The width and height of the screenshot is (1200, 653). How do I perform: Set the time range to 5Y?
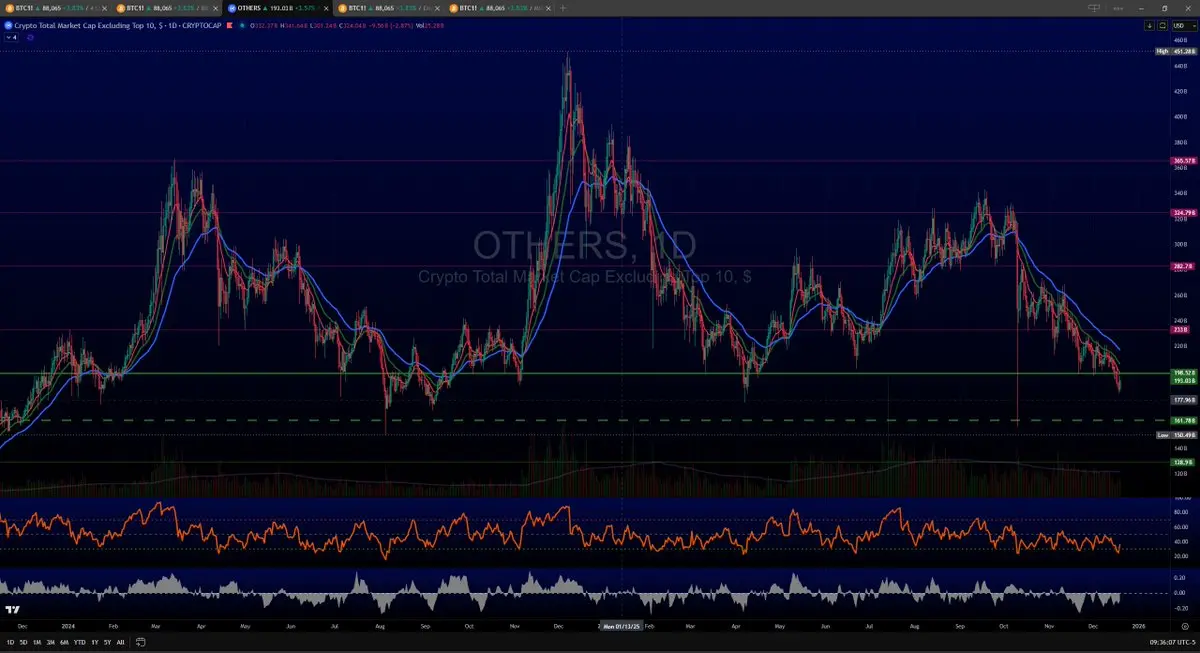[x=108, y=642]
